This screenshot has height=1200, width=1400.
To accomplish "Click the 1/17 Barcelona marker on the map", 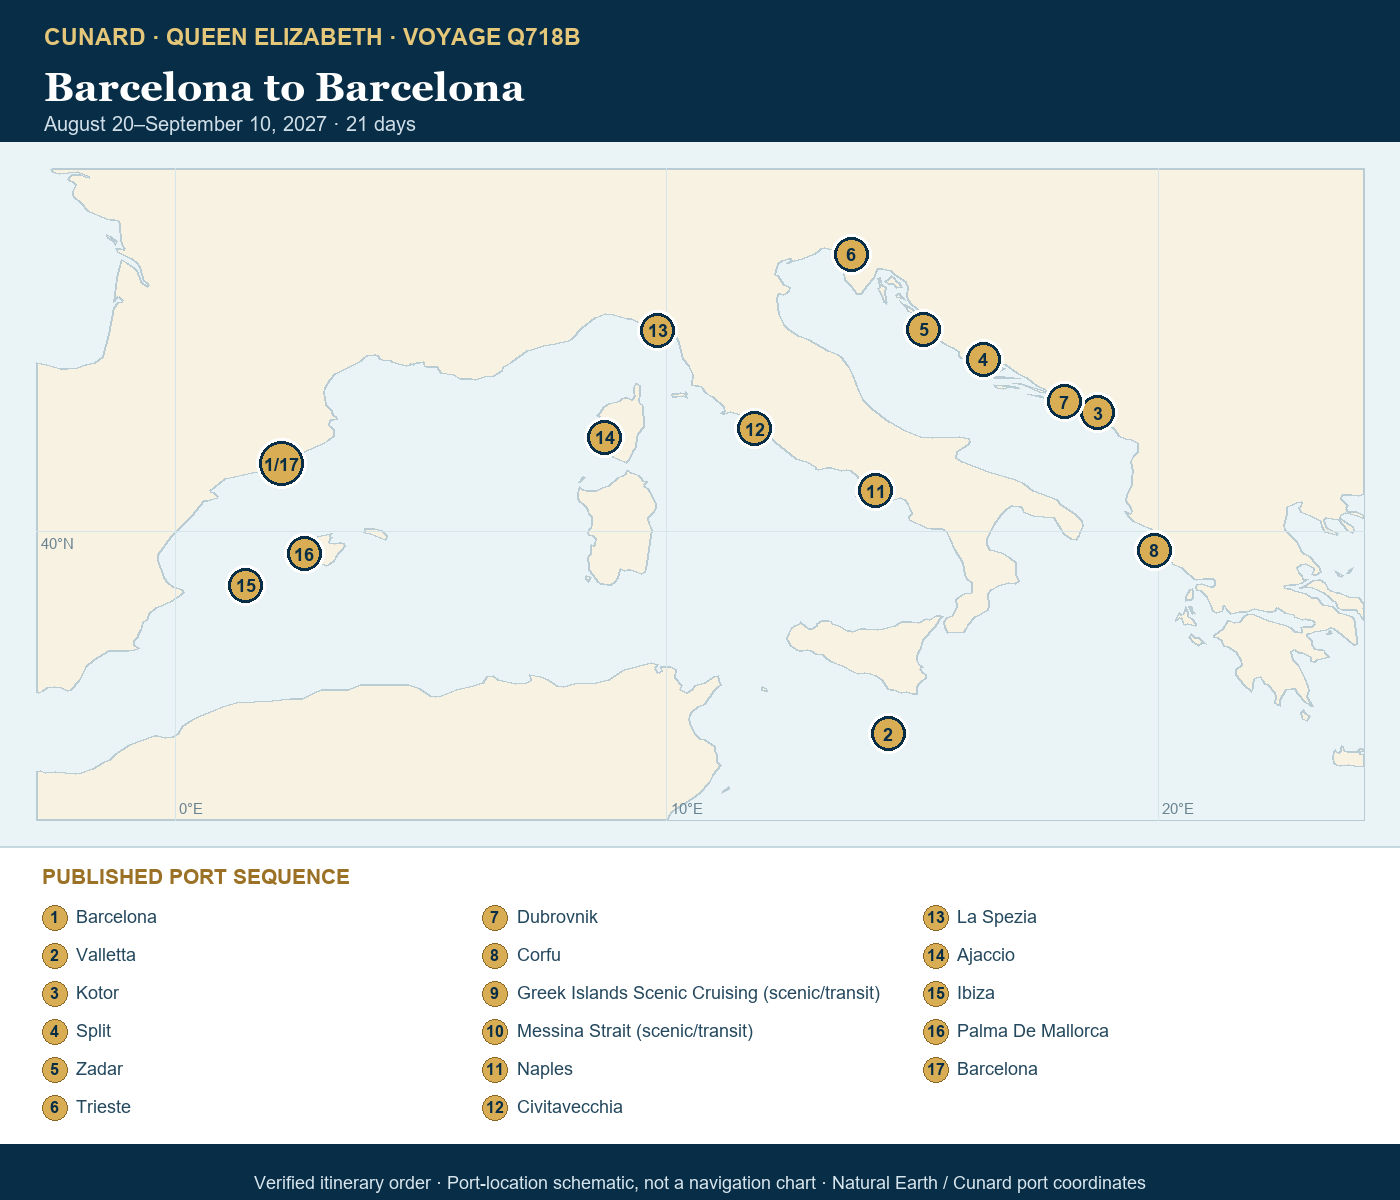I will point(281,464).
